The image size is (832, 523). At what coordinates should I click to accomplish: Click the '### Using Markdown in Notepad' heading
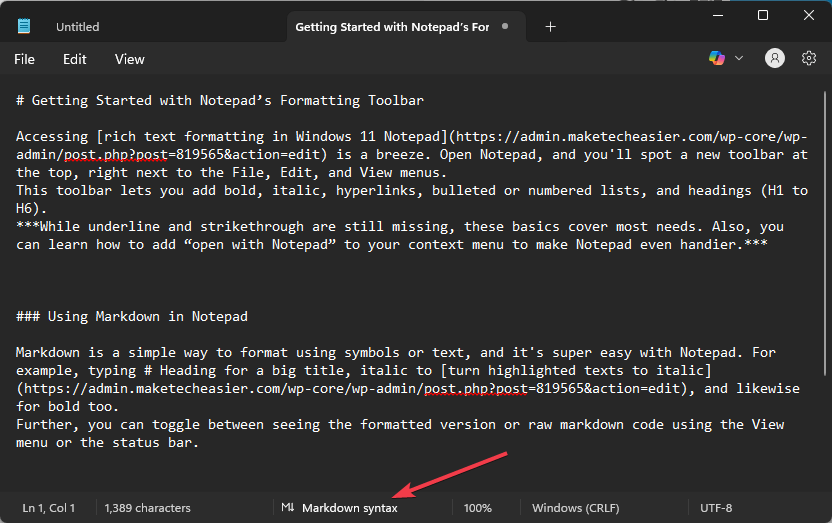pyautogui.click(x=132, y=317)
